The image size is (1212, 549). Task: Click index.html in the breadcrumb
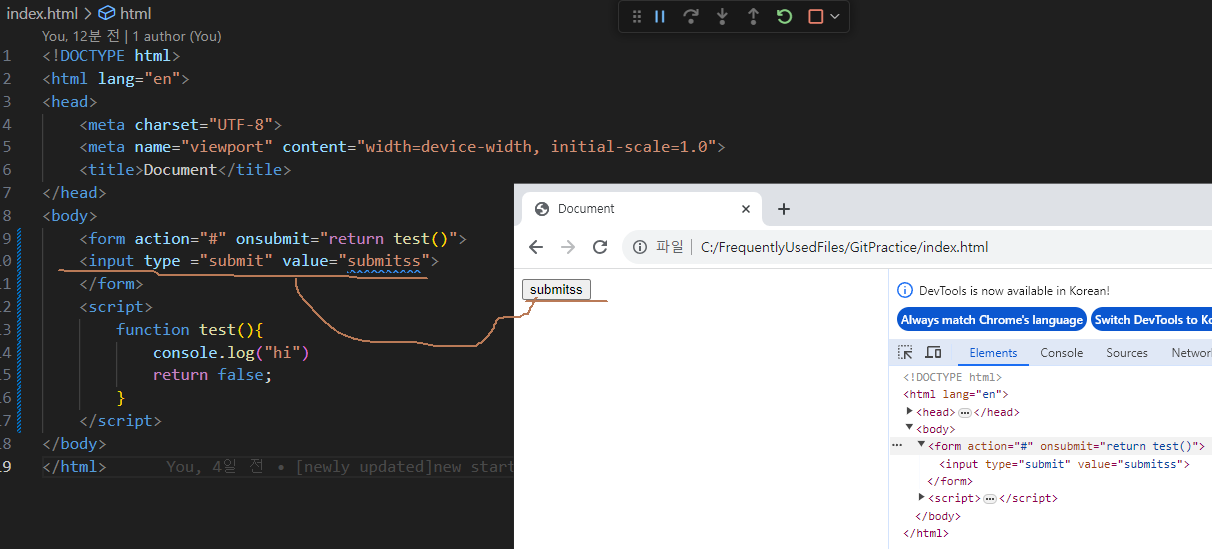tap(40, 13)
